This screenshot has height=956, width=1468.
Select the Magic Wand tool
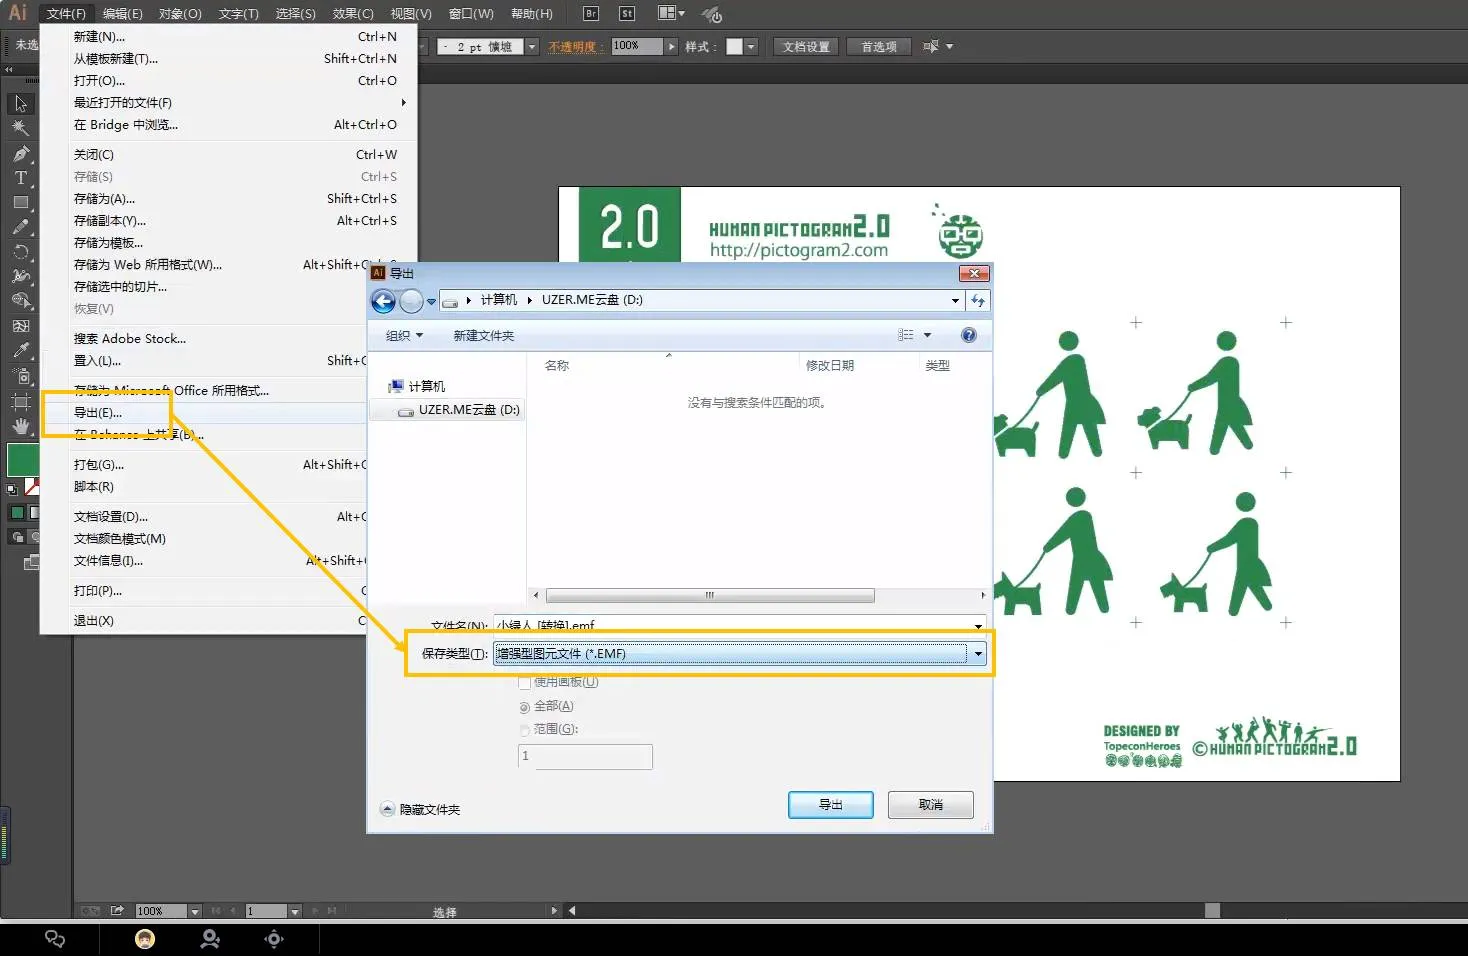(20, 128)
